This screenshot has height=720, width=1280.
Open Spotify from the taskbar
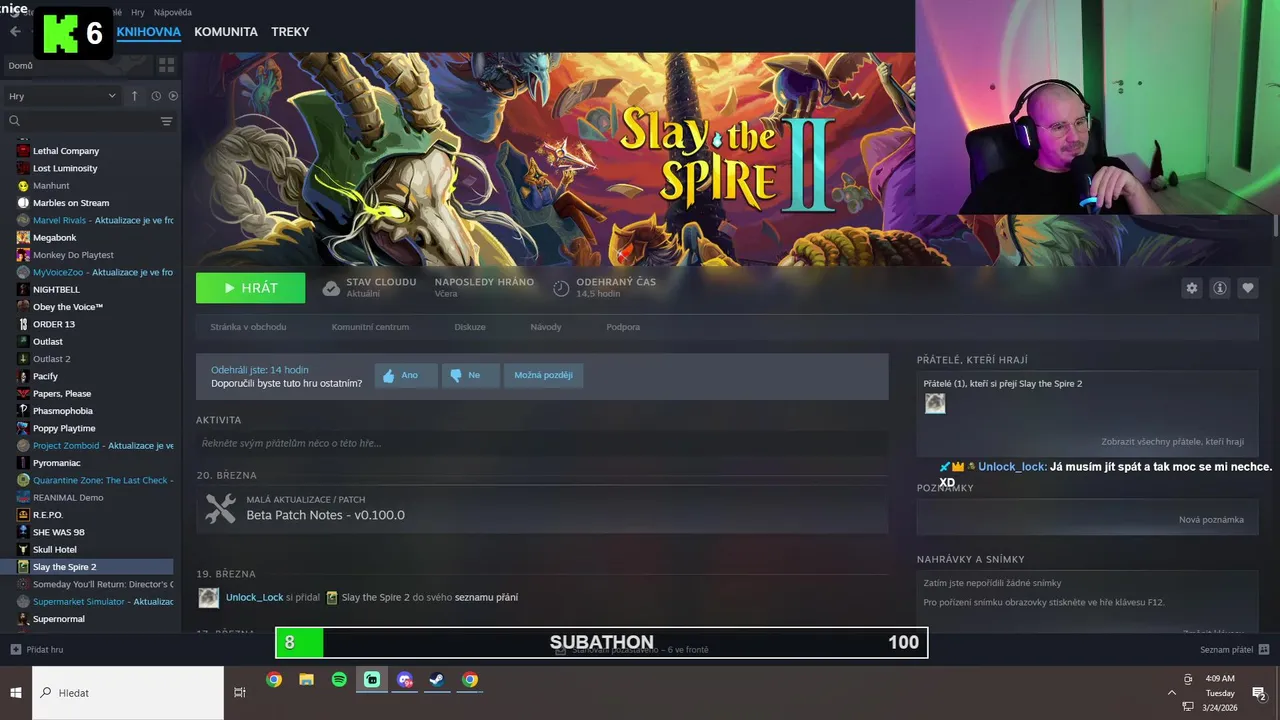(339, 680)
